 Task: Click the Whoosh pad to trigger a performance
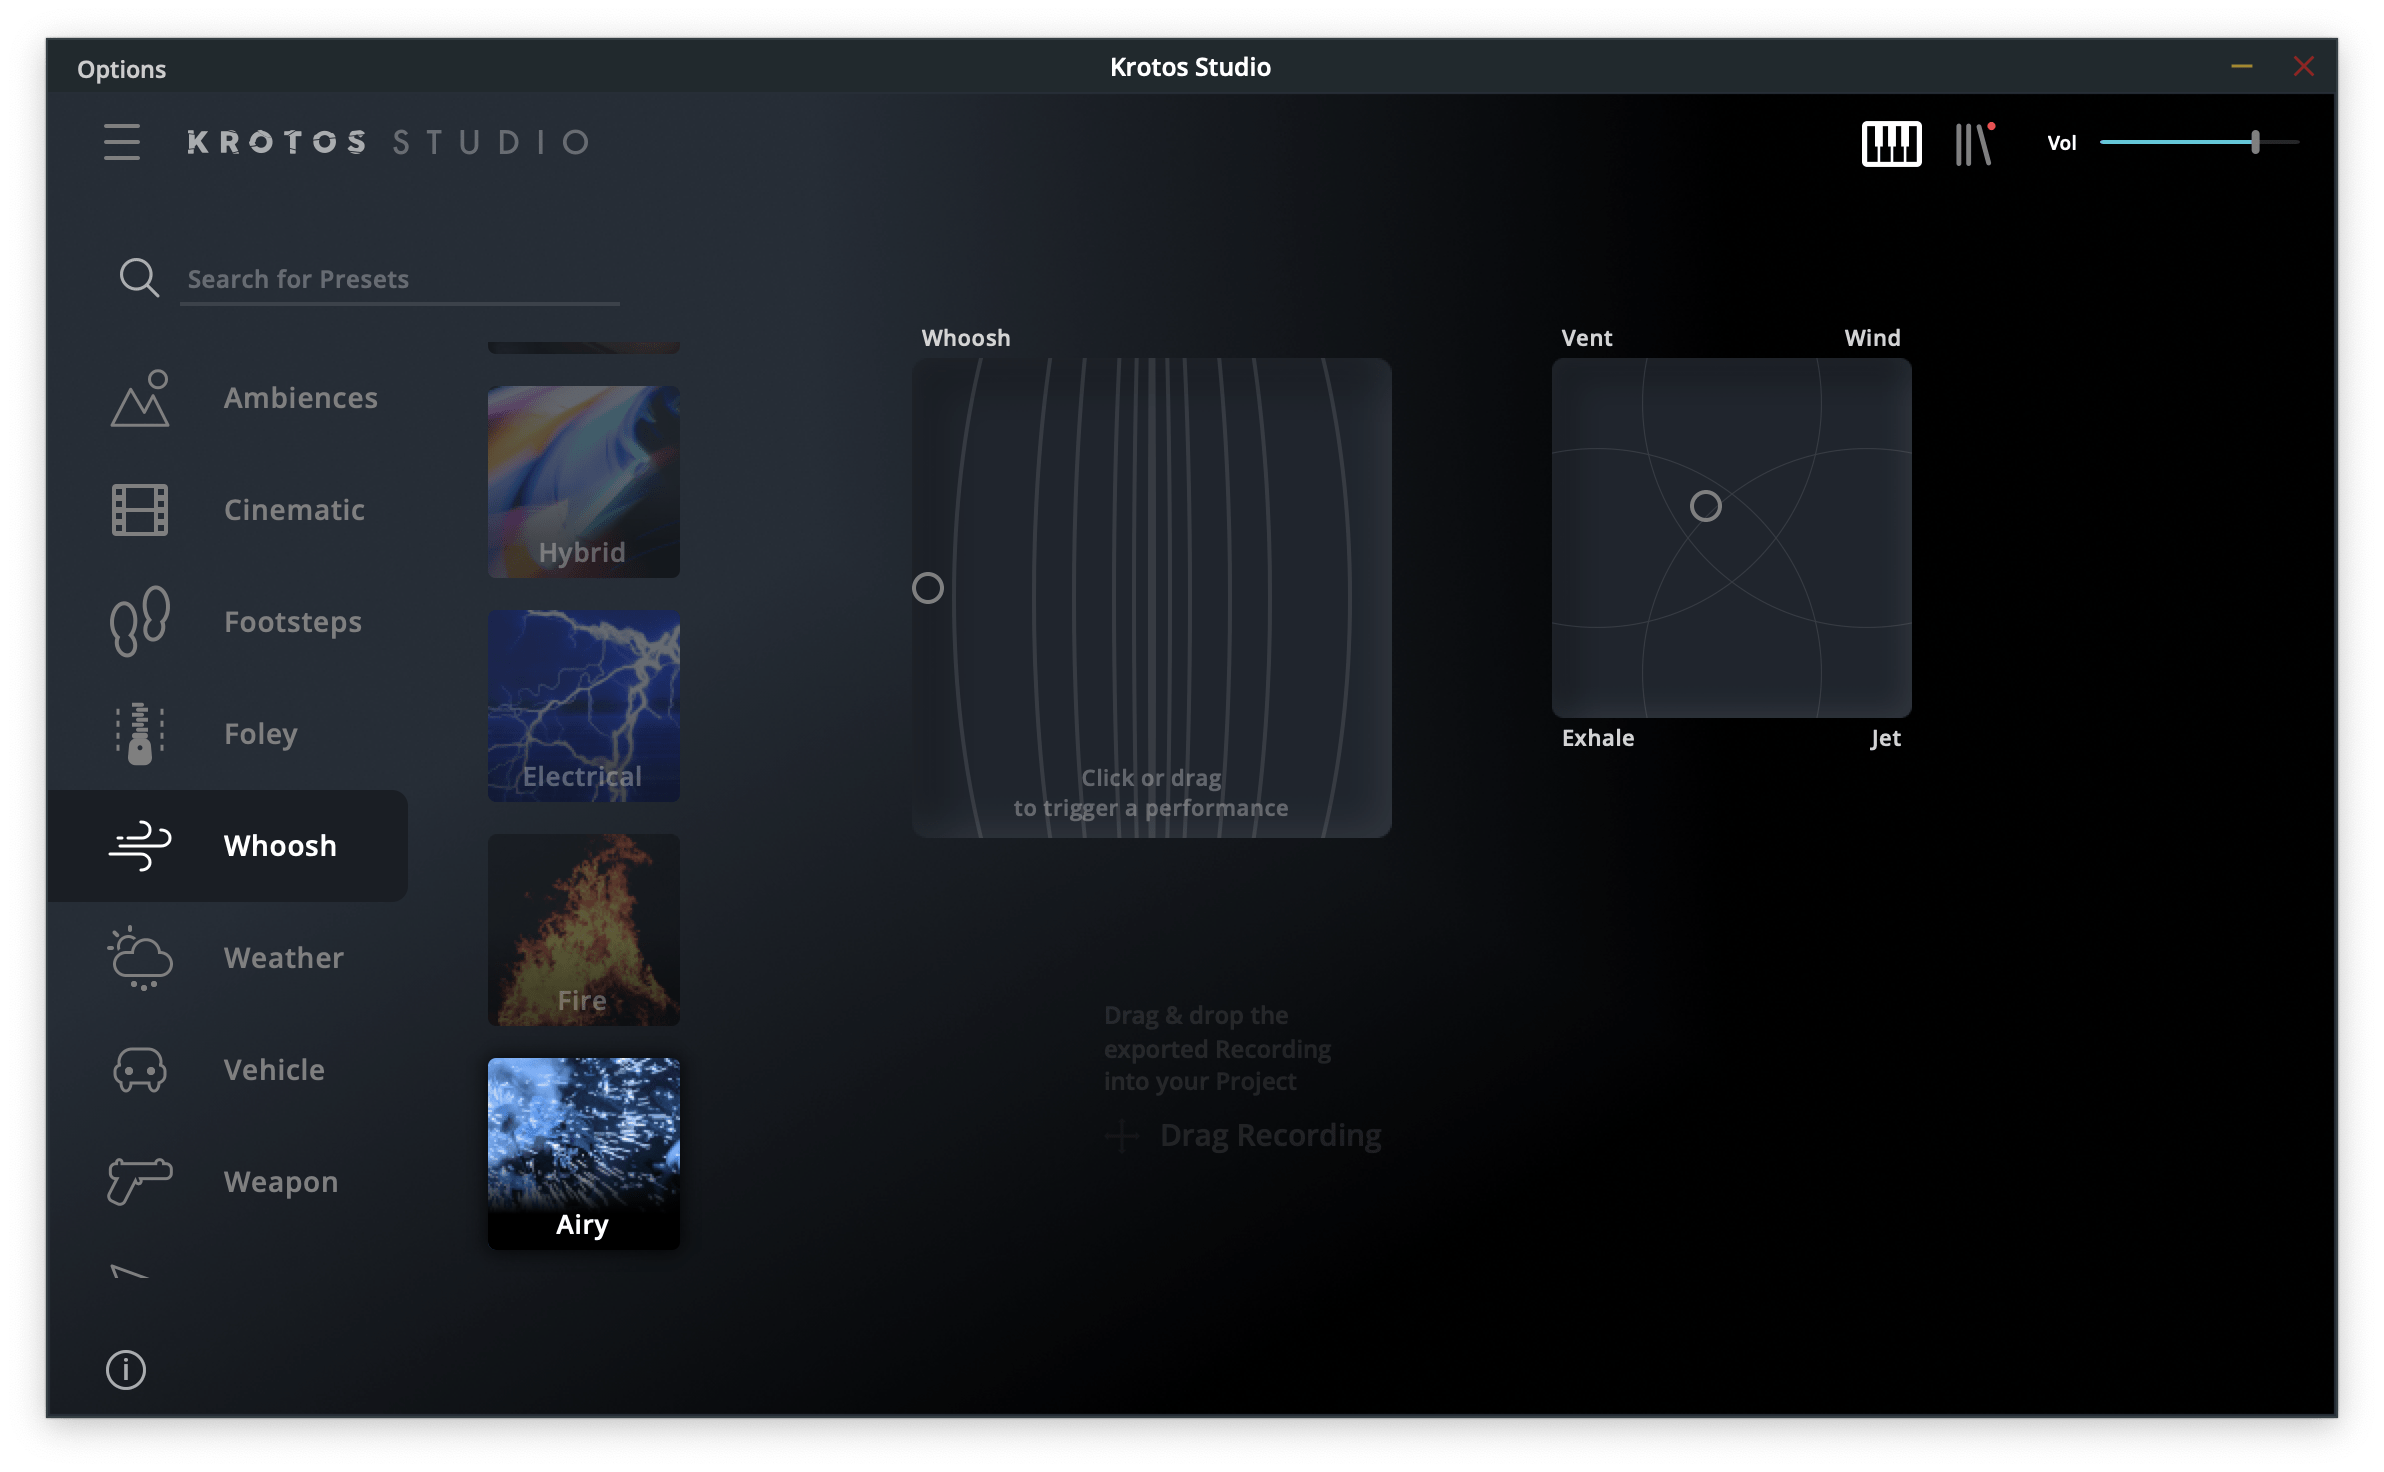tap(1152, 600)
